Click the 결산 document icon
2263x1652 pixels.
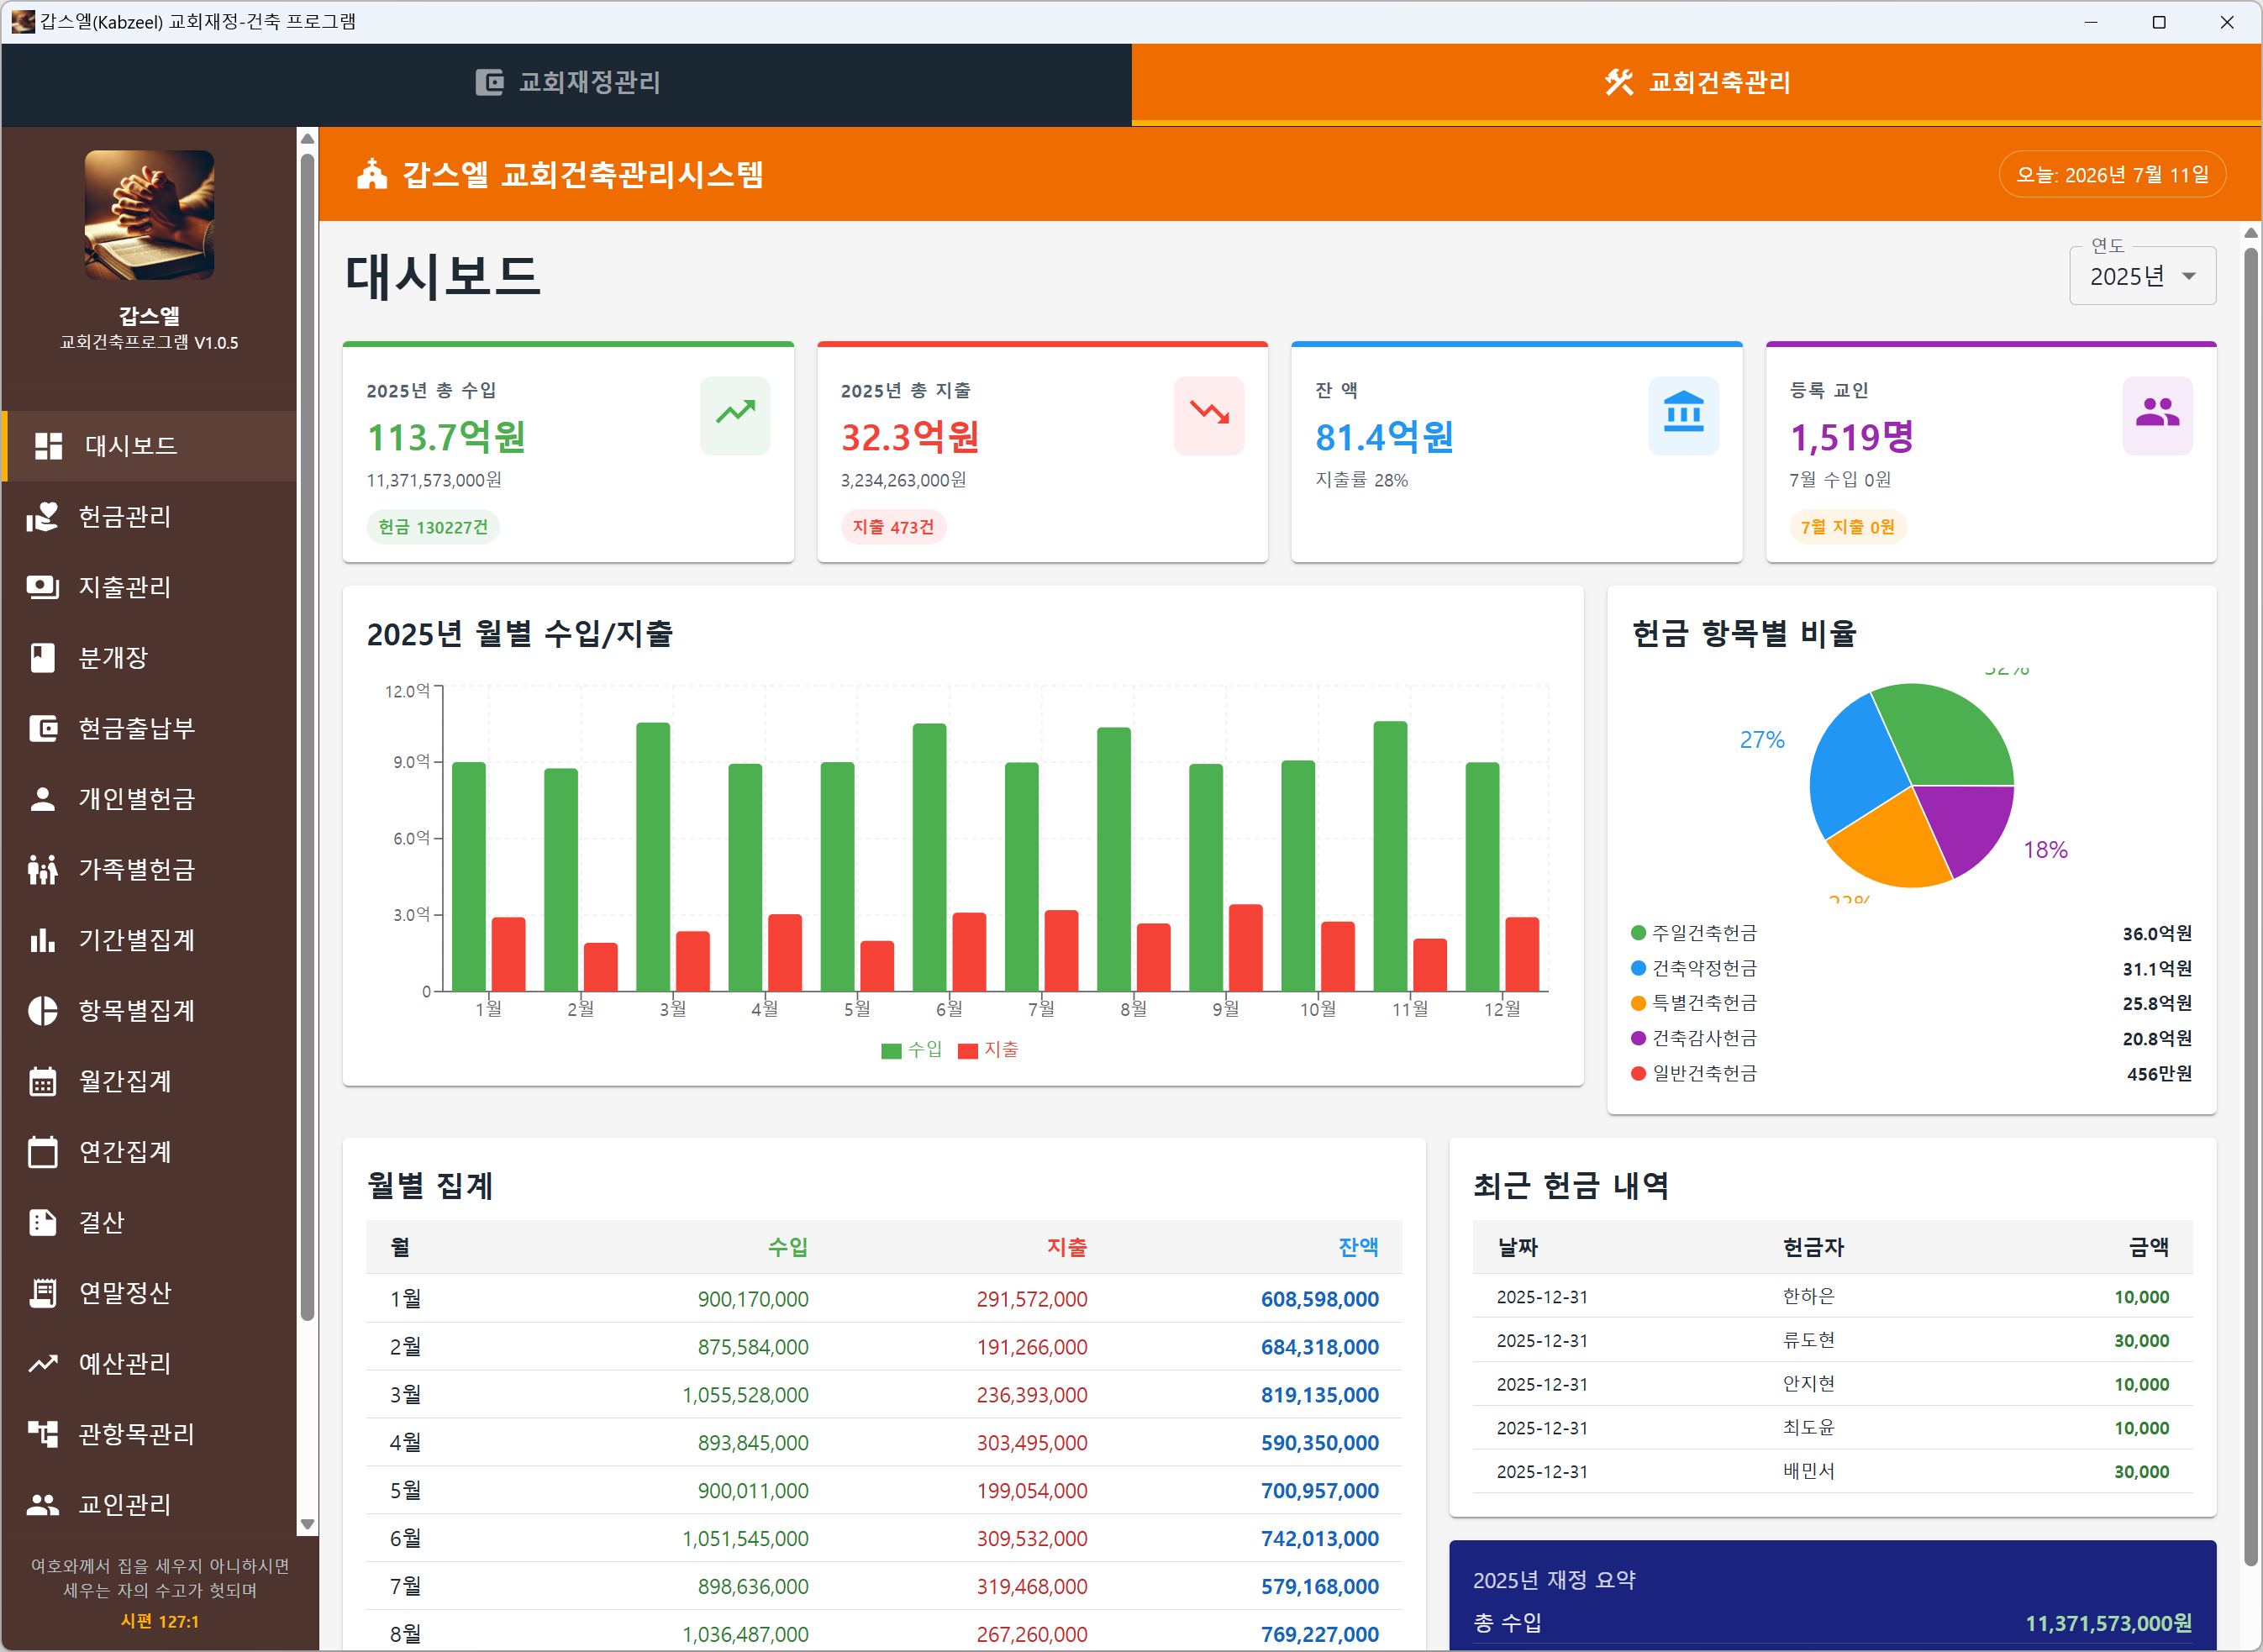click(42, 1222)
